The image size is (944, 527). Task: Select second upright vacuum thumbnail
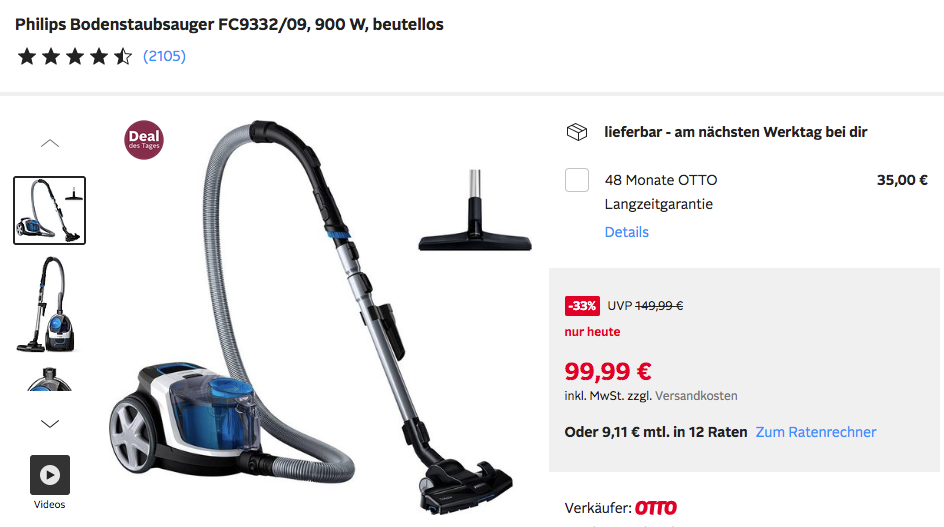(x=46, y=304)
